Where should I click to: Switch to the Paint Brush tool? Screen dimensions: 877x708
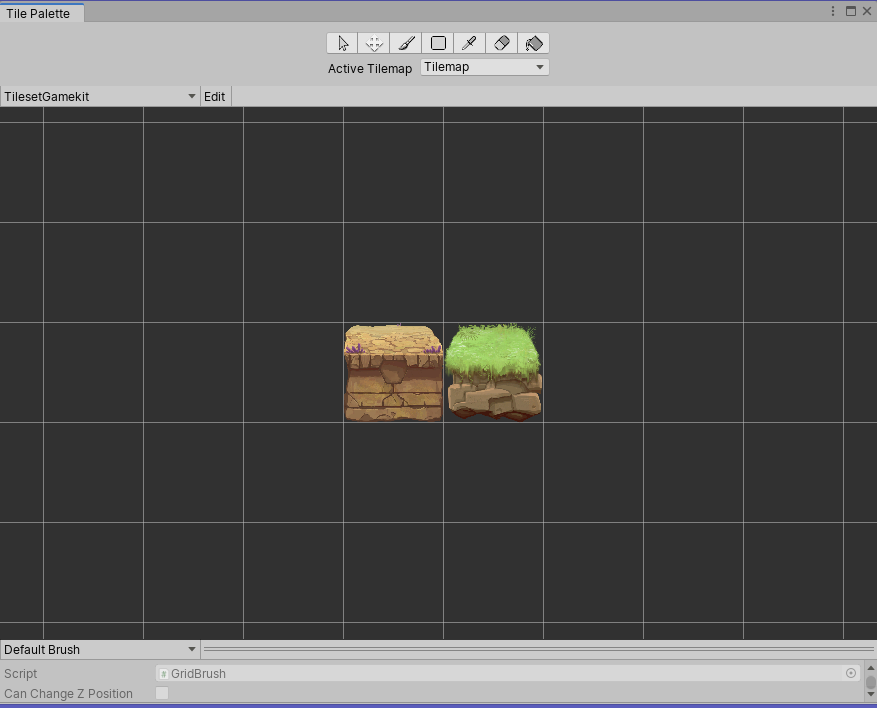point(406,42)
